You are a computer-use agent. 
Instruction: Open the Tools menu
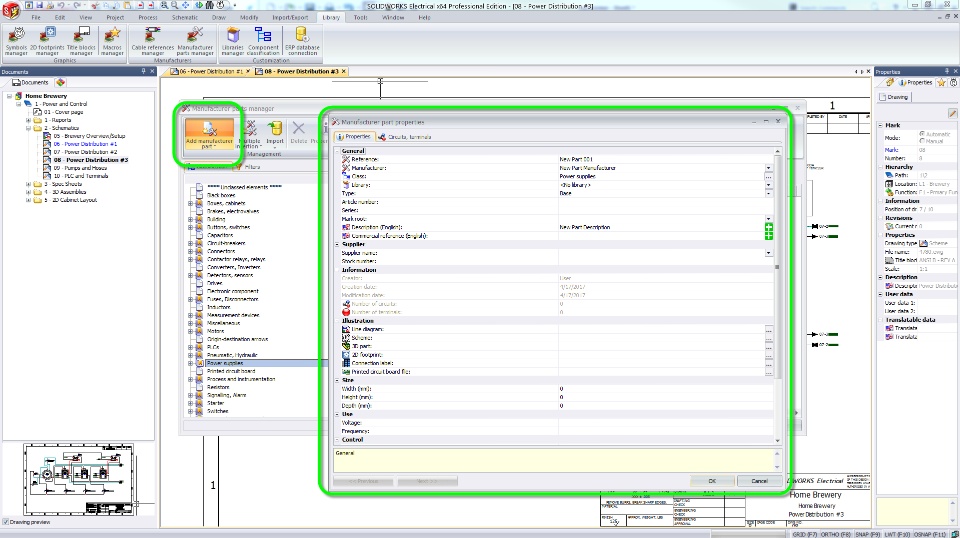tap(361, 18)
